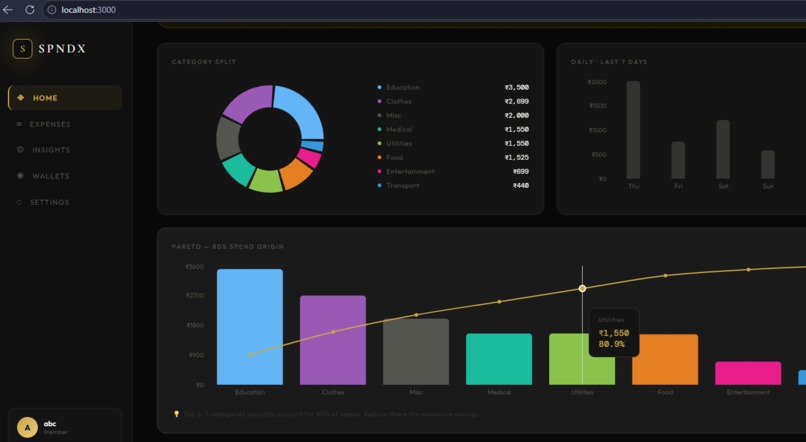Click the Utilities ₹1,550 tooltip
This screenshot has height=442, width=806.
coord(614,333)
